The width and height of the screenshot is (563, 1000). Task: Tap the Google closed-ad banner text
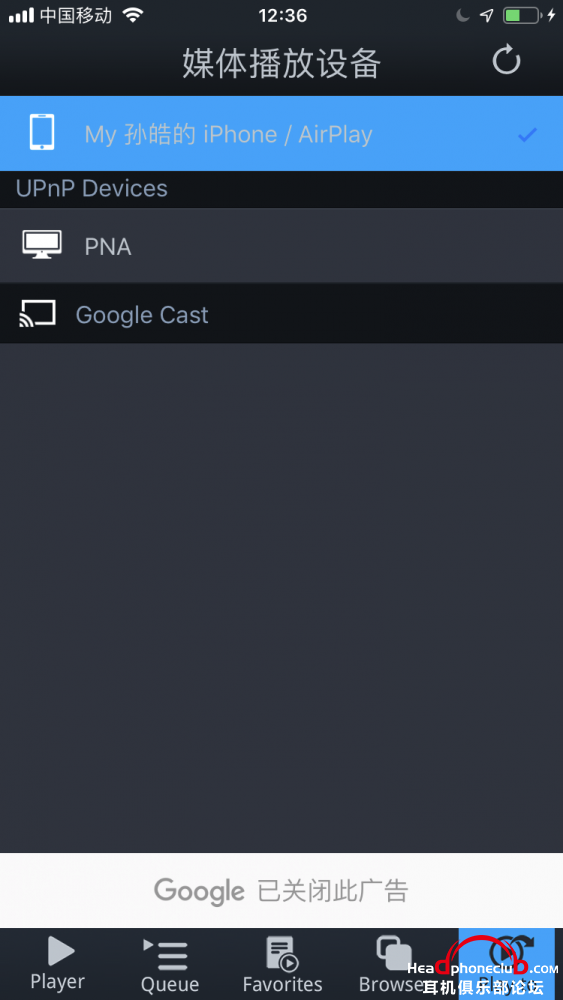coord(281,890)
